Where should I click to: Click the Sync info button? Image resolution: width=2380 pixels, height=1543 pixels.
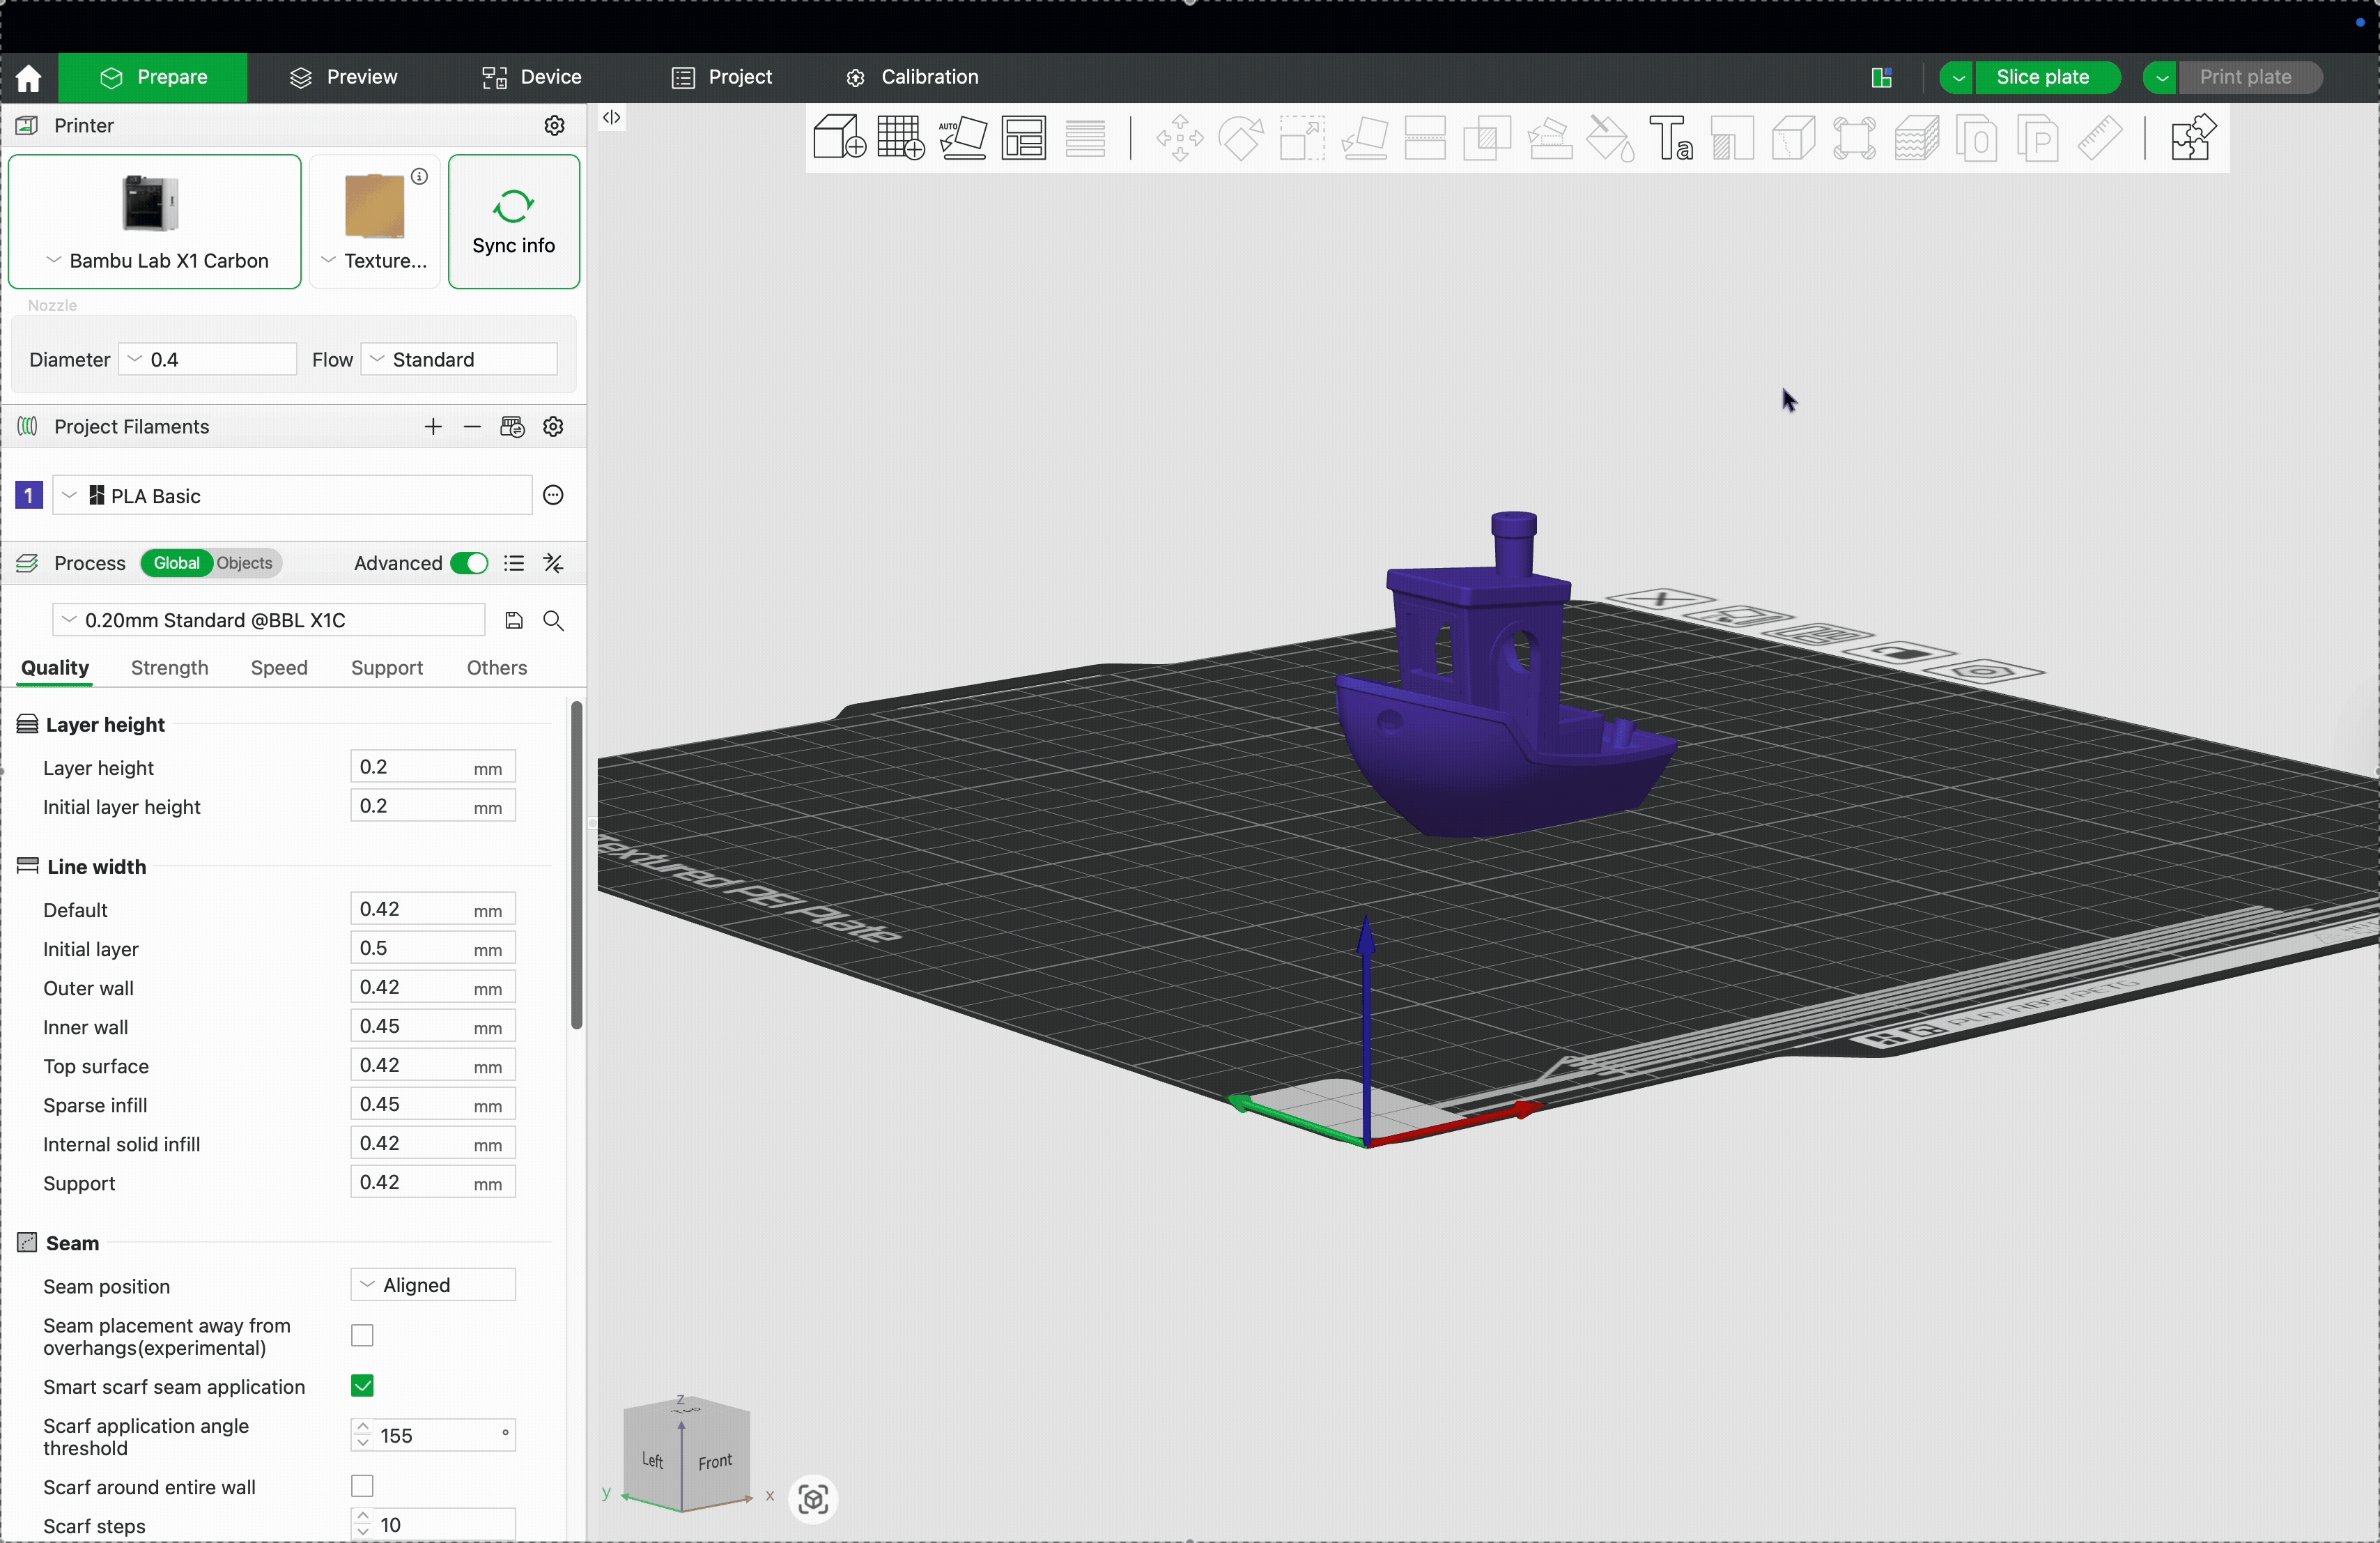pyautogui.click(x=514, y=222)
